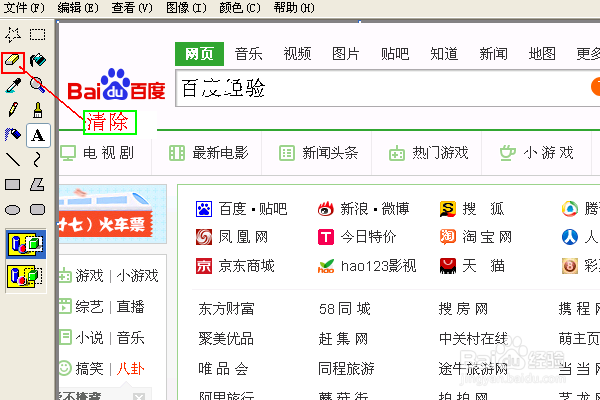The image size is (600, 400).
Task: Click 搞笑 next to the smiley icon
Action: [90, 369]
